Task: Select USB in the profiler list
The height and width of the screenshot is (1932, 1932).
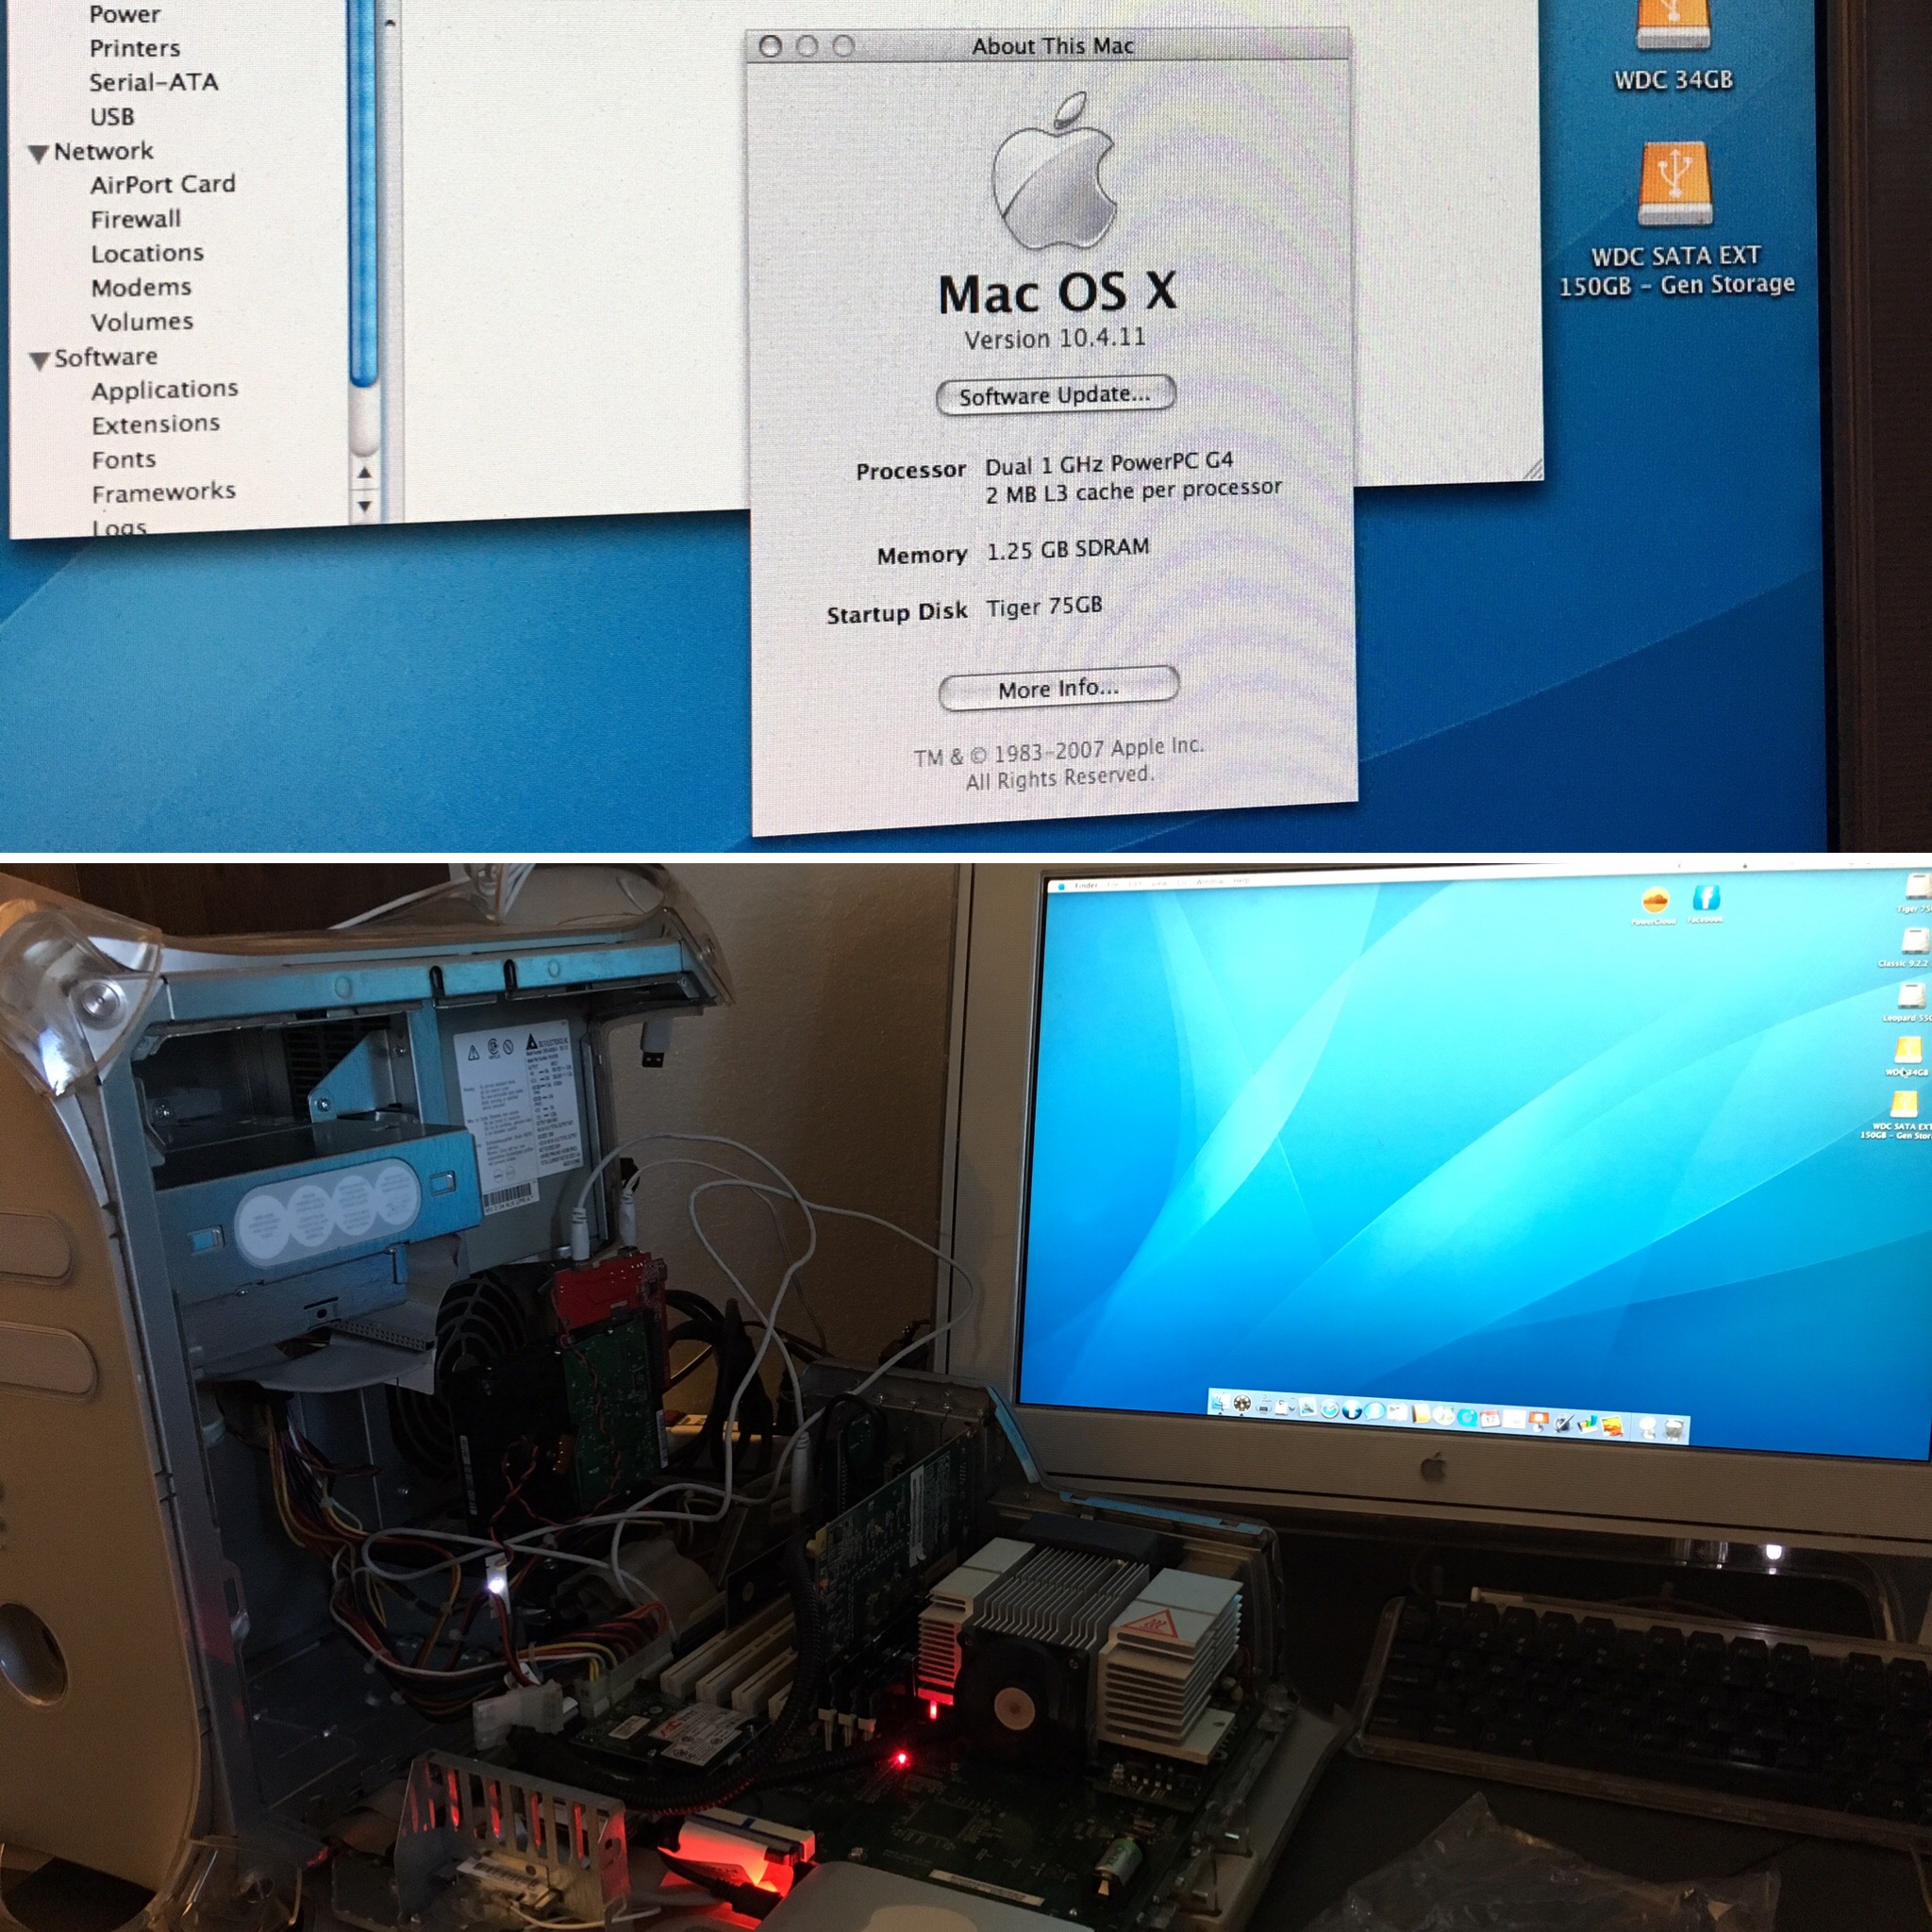Action: point(112,117)
